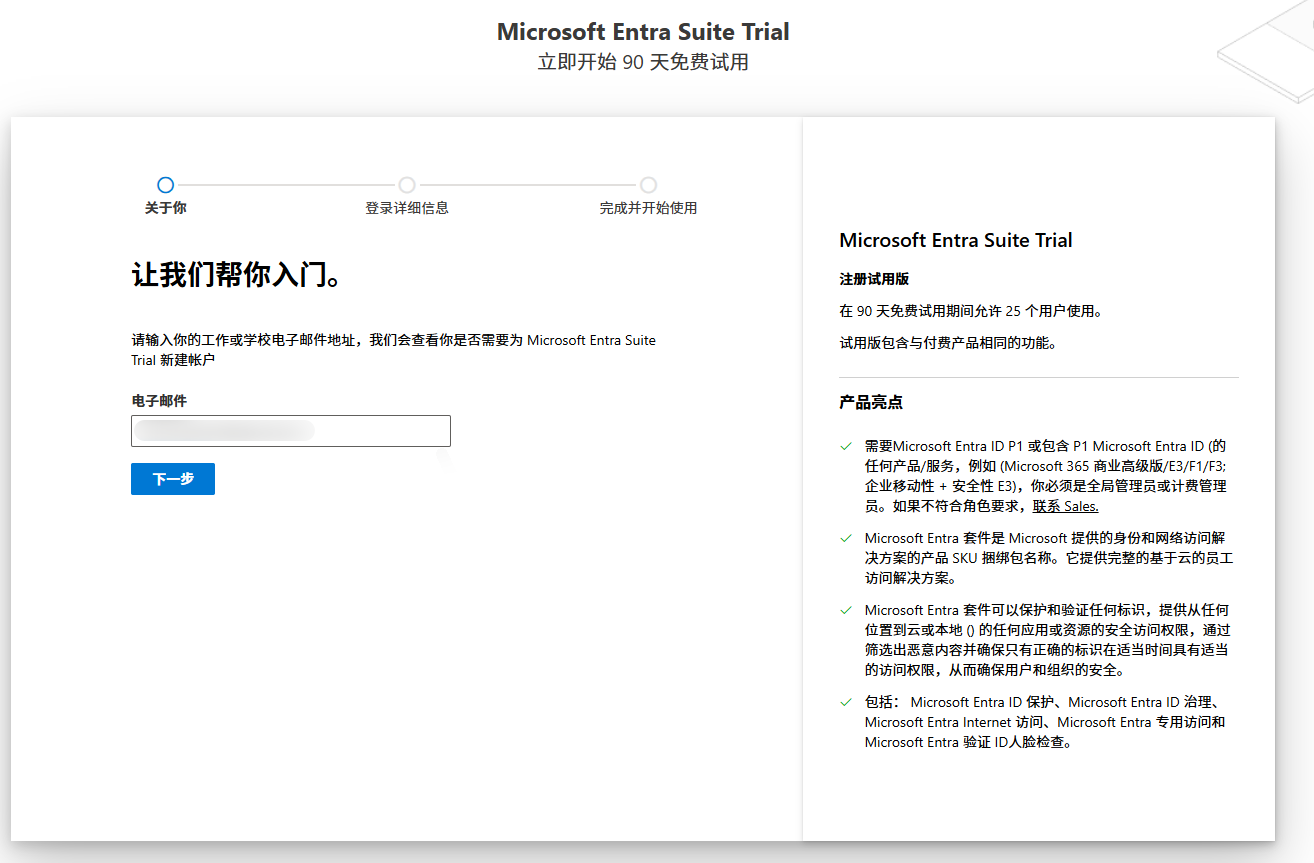Screen dimensions: 1314x863
Task: Focus the 电子邮件 input field
Action: [291, 431]
